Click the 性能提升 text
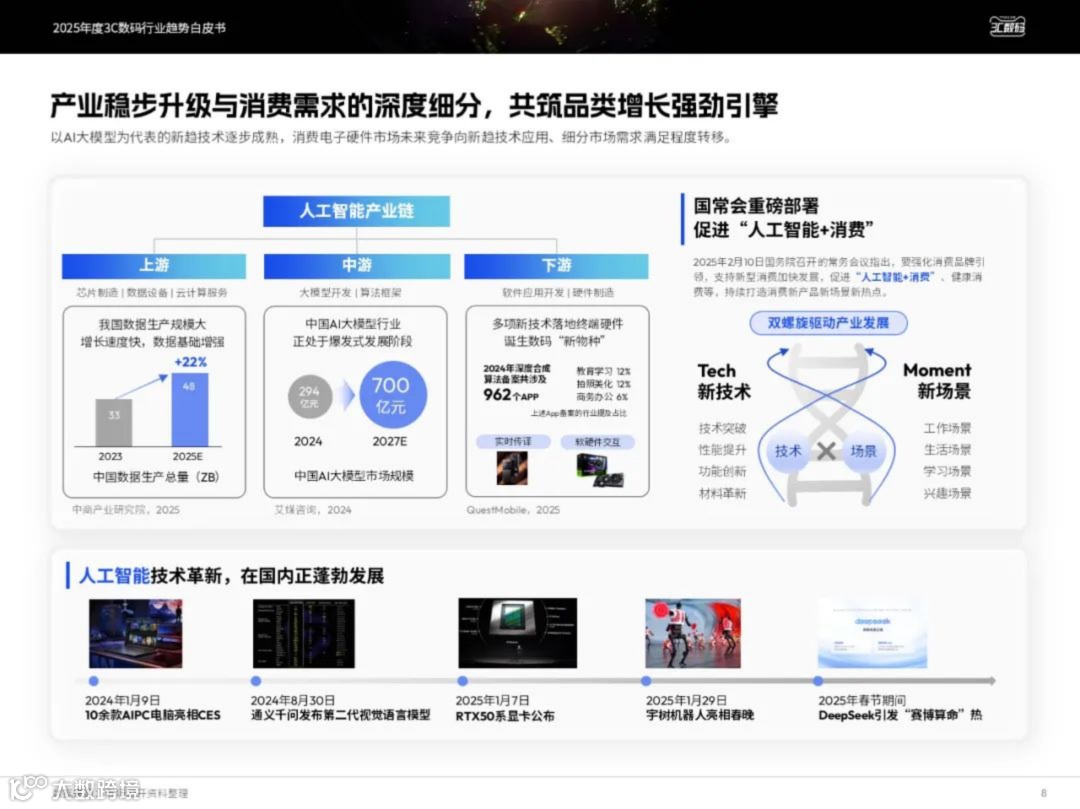 tap(723, 450)
